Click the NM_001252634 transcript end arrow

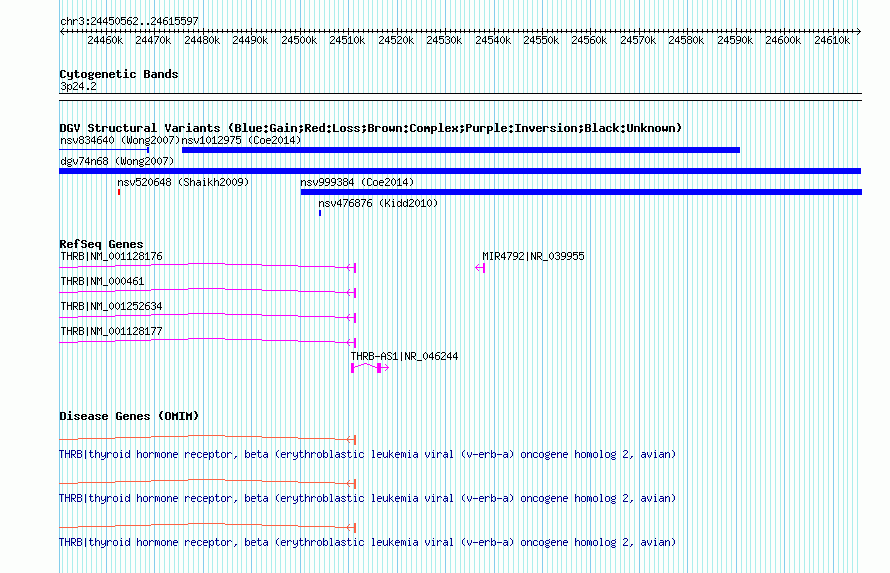(x=351, y=318)
